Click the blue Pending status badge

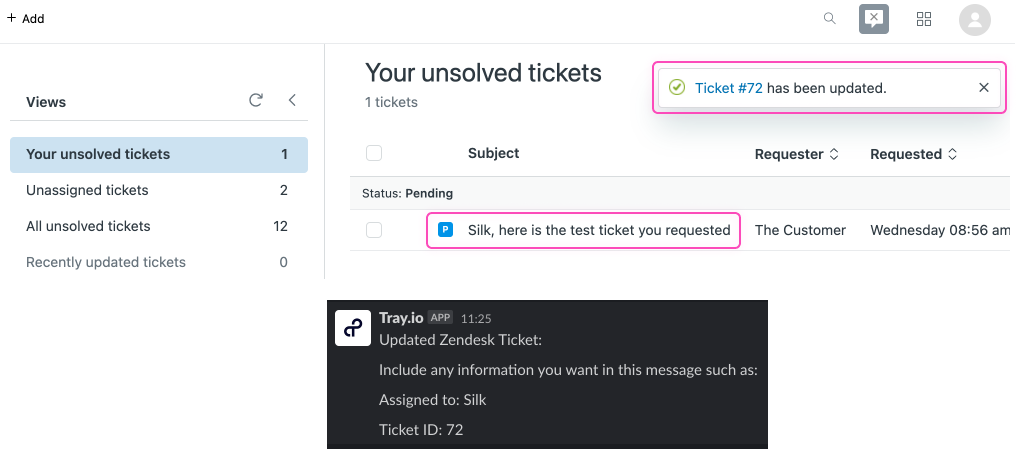click(x=446, y=230)
